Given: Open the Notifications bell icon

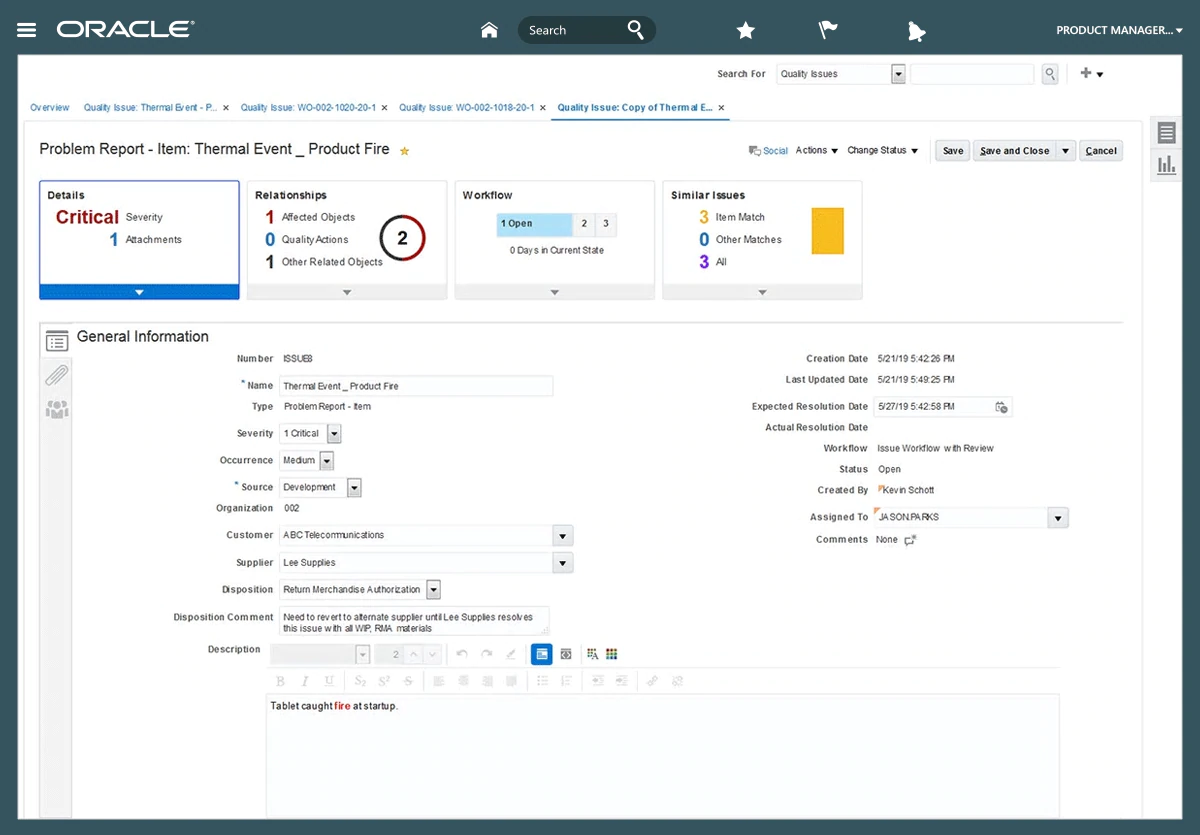Looking at the screenshot, I should (916, 31).
